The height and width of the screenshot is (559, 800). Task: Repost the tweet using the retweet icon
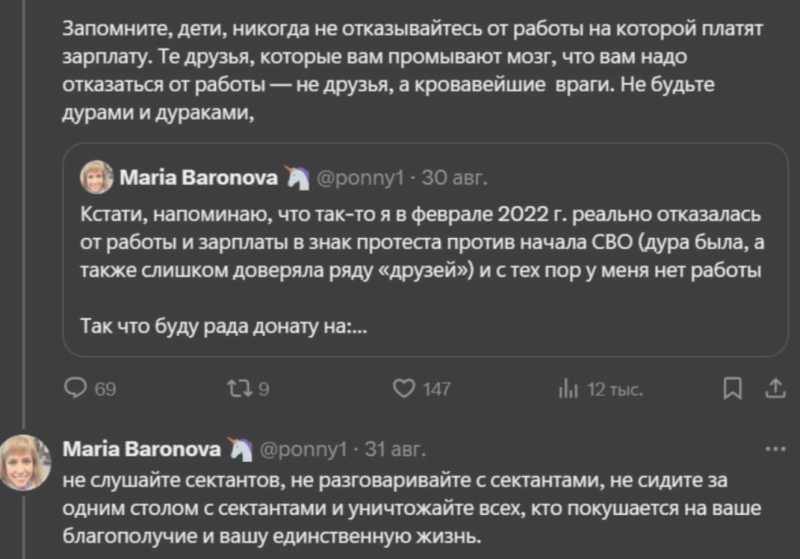tap(244, 389)
